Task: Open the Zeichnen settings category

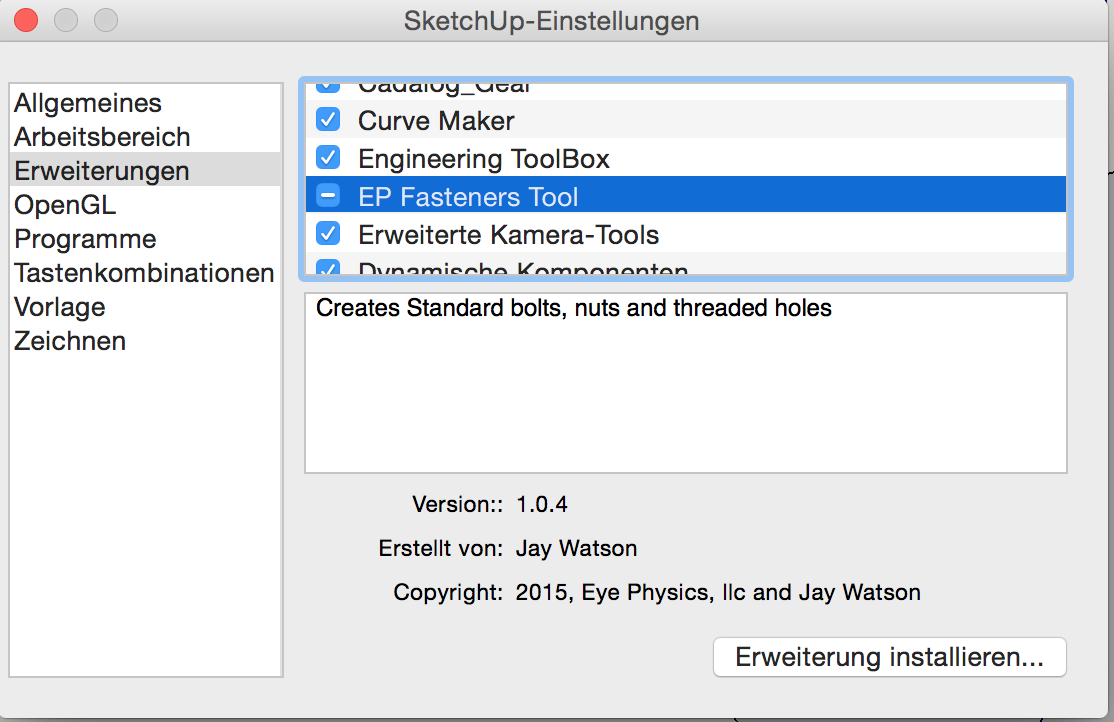Action: coord(70,341)
